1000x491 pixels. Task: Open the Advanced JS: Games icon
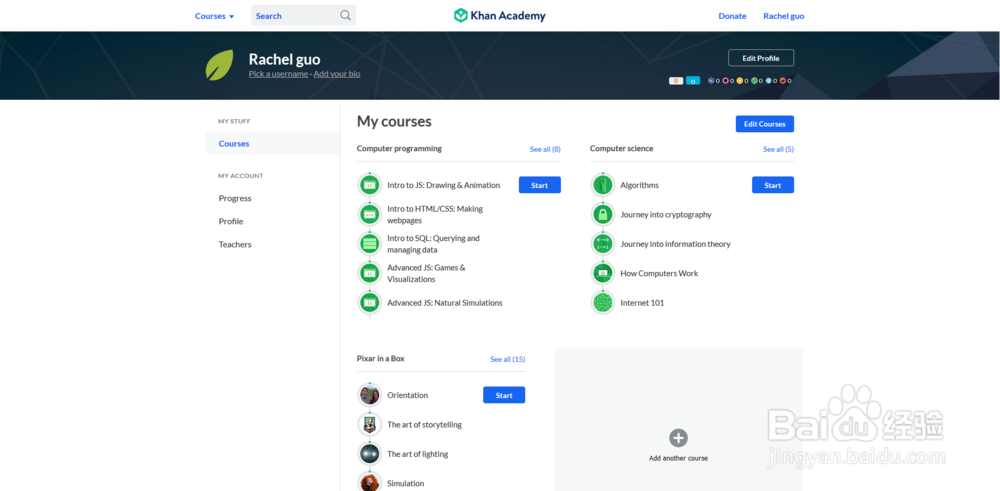click(369, 273)
